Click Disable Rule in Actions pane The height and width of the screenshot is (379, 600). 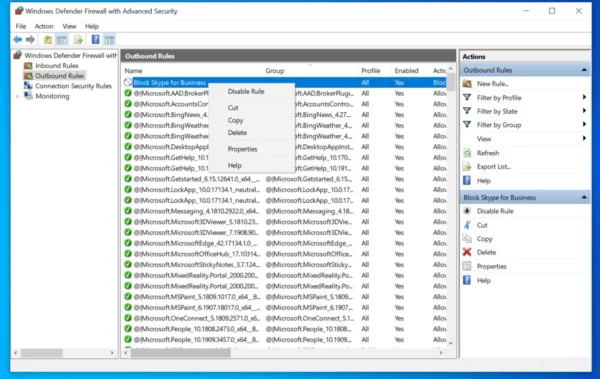point(495,211)
